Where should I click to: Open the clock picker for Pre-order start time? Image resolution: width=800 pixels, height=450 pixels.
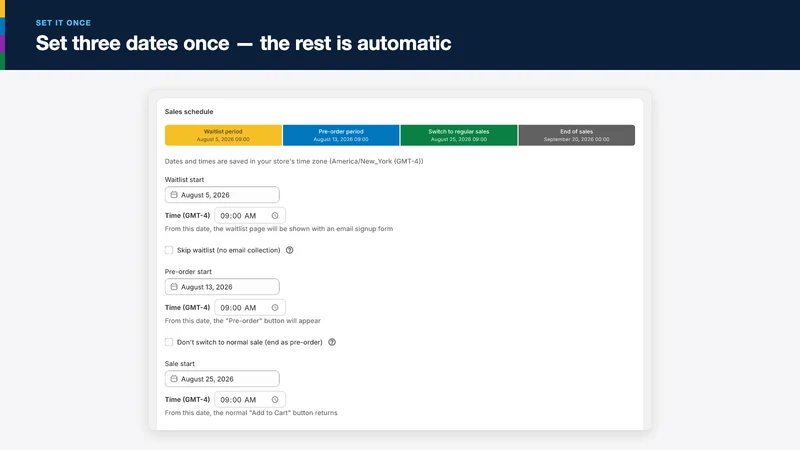[x=275, y=308]
